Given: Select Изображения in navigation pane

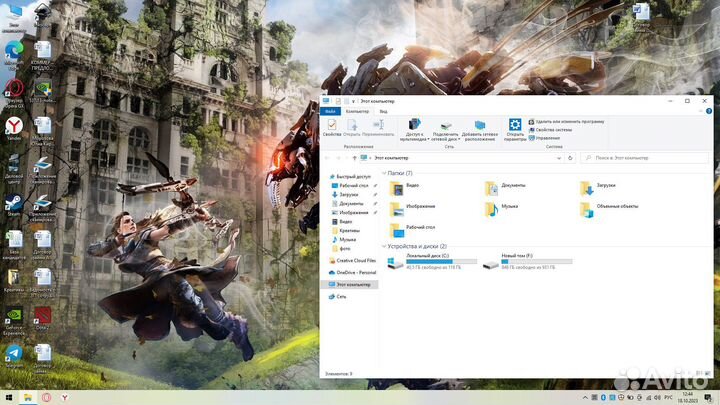Looking at the screenshot, I should [354, 213].
